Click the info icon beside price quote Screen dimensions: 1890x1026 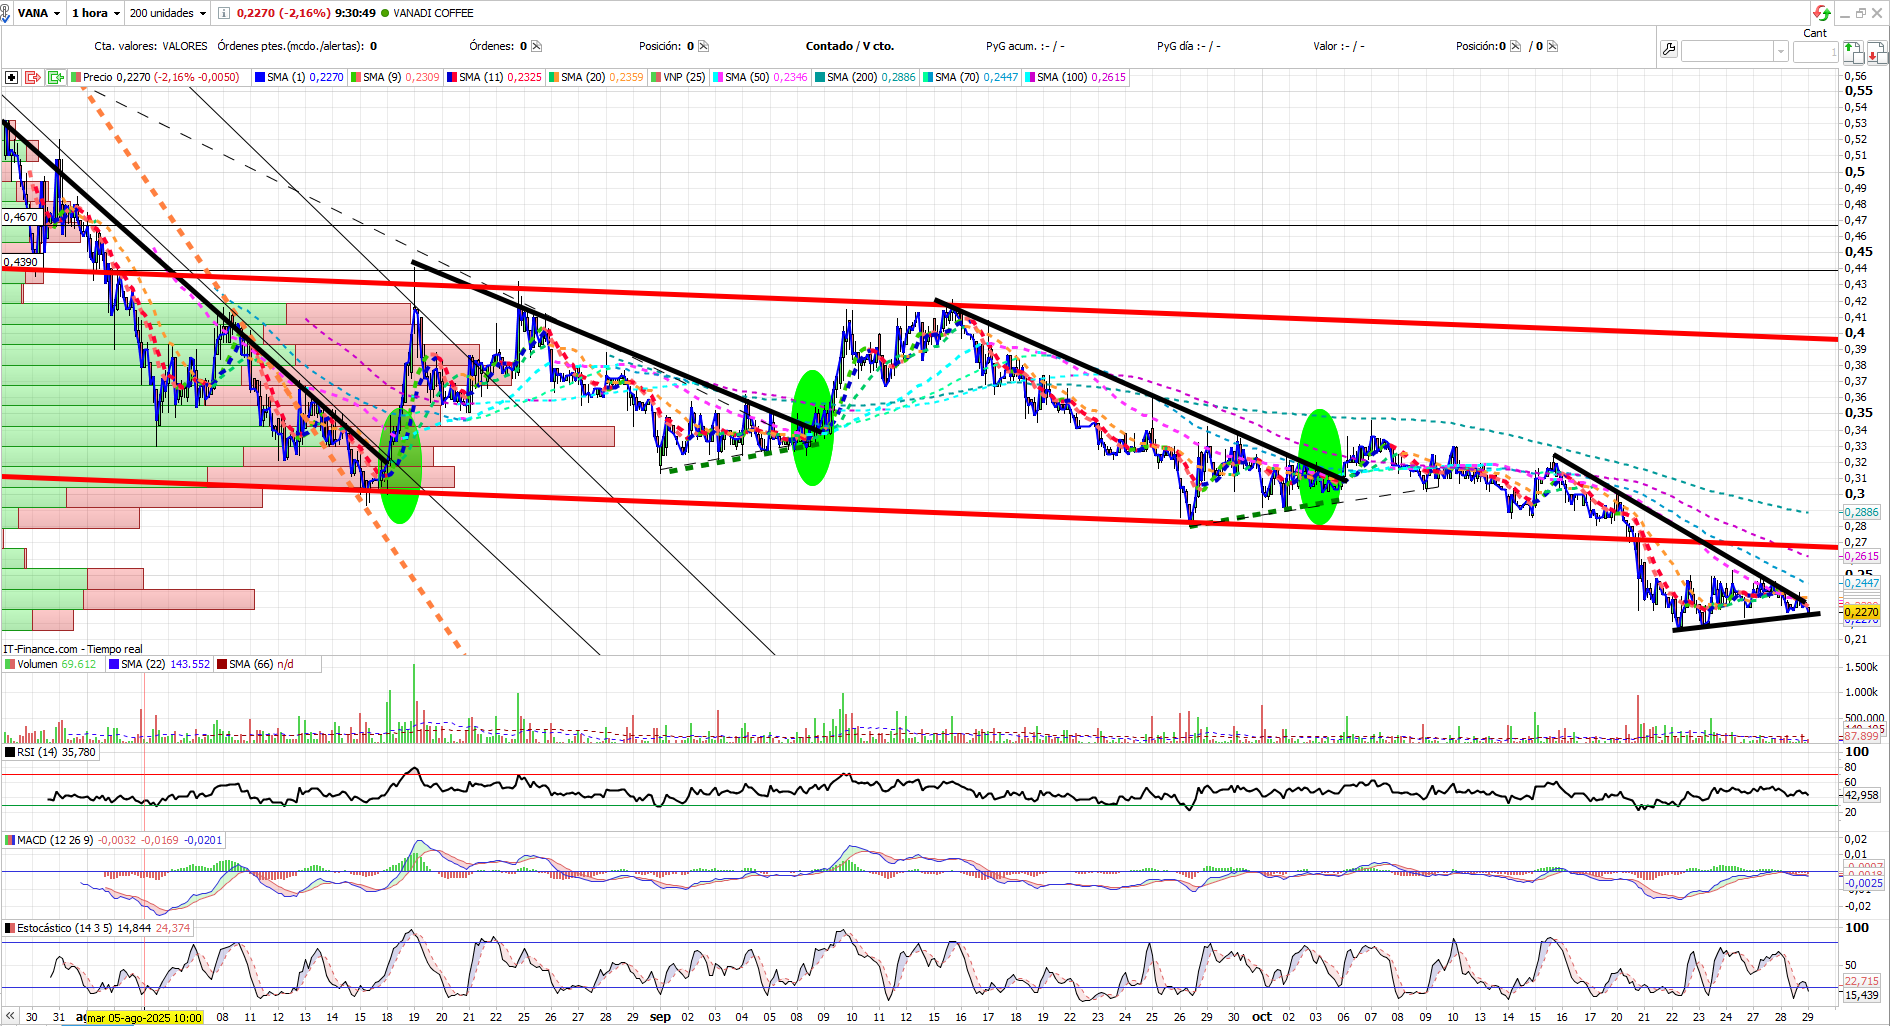point(224,13)
